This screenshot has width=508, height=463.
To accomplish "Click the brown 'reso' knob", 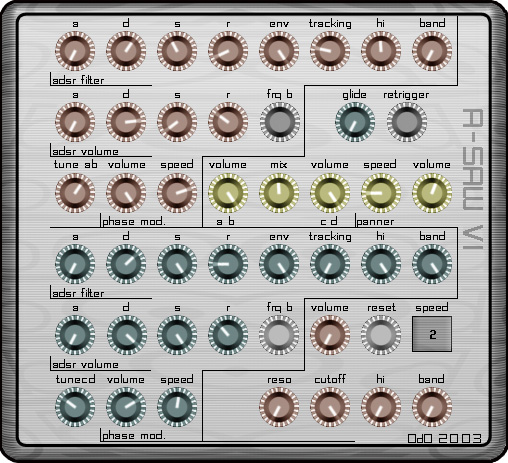I will (279, 407).
